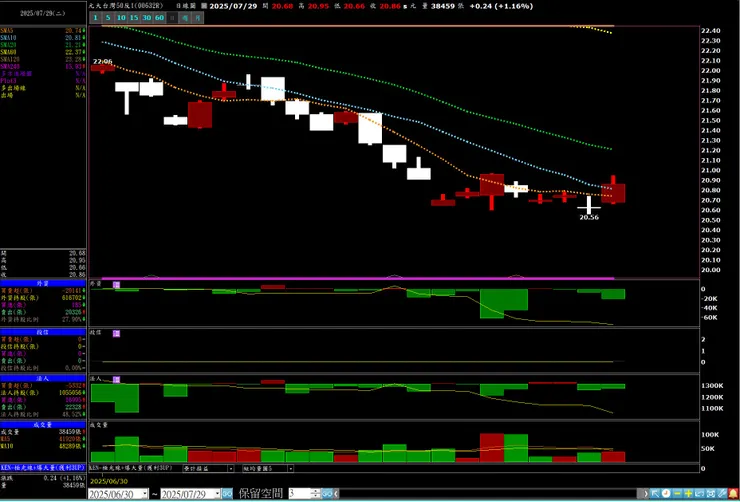Click the pencil drawing tool icon
The image size is (740, 502).
(722, 494)
